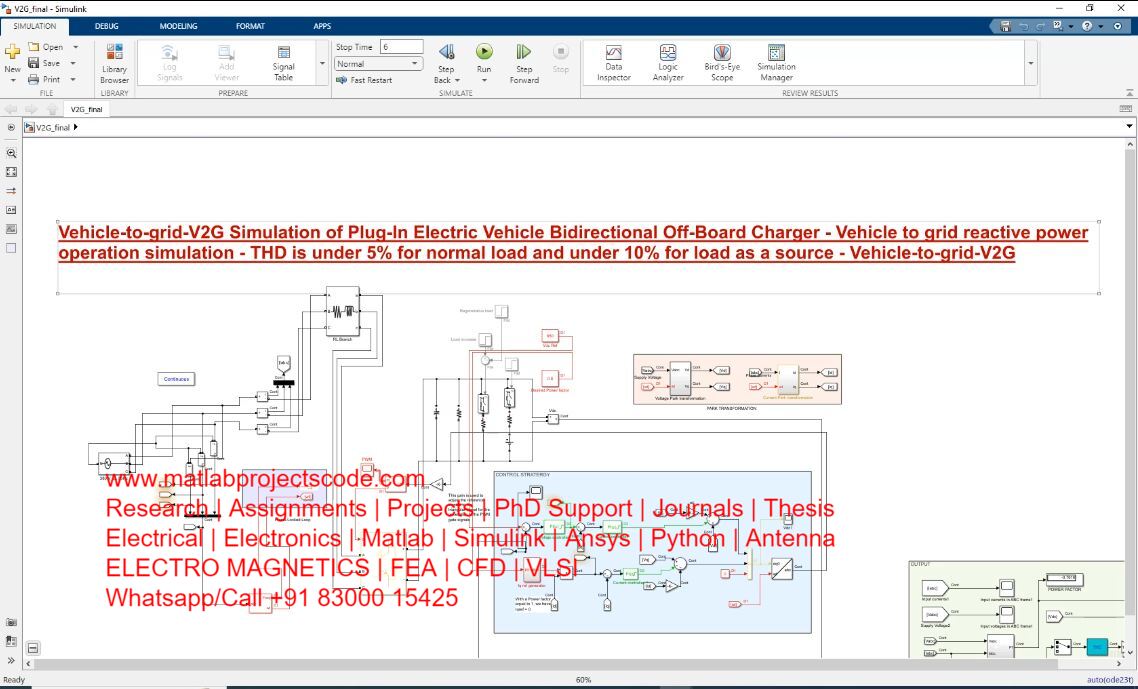
Task: Click the quick-access search icon in top bar
Action: [1057, 26]
